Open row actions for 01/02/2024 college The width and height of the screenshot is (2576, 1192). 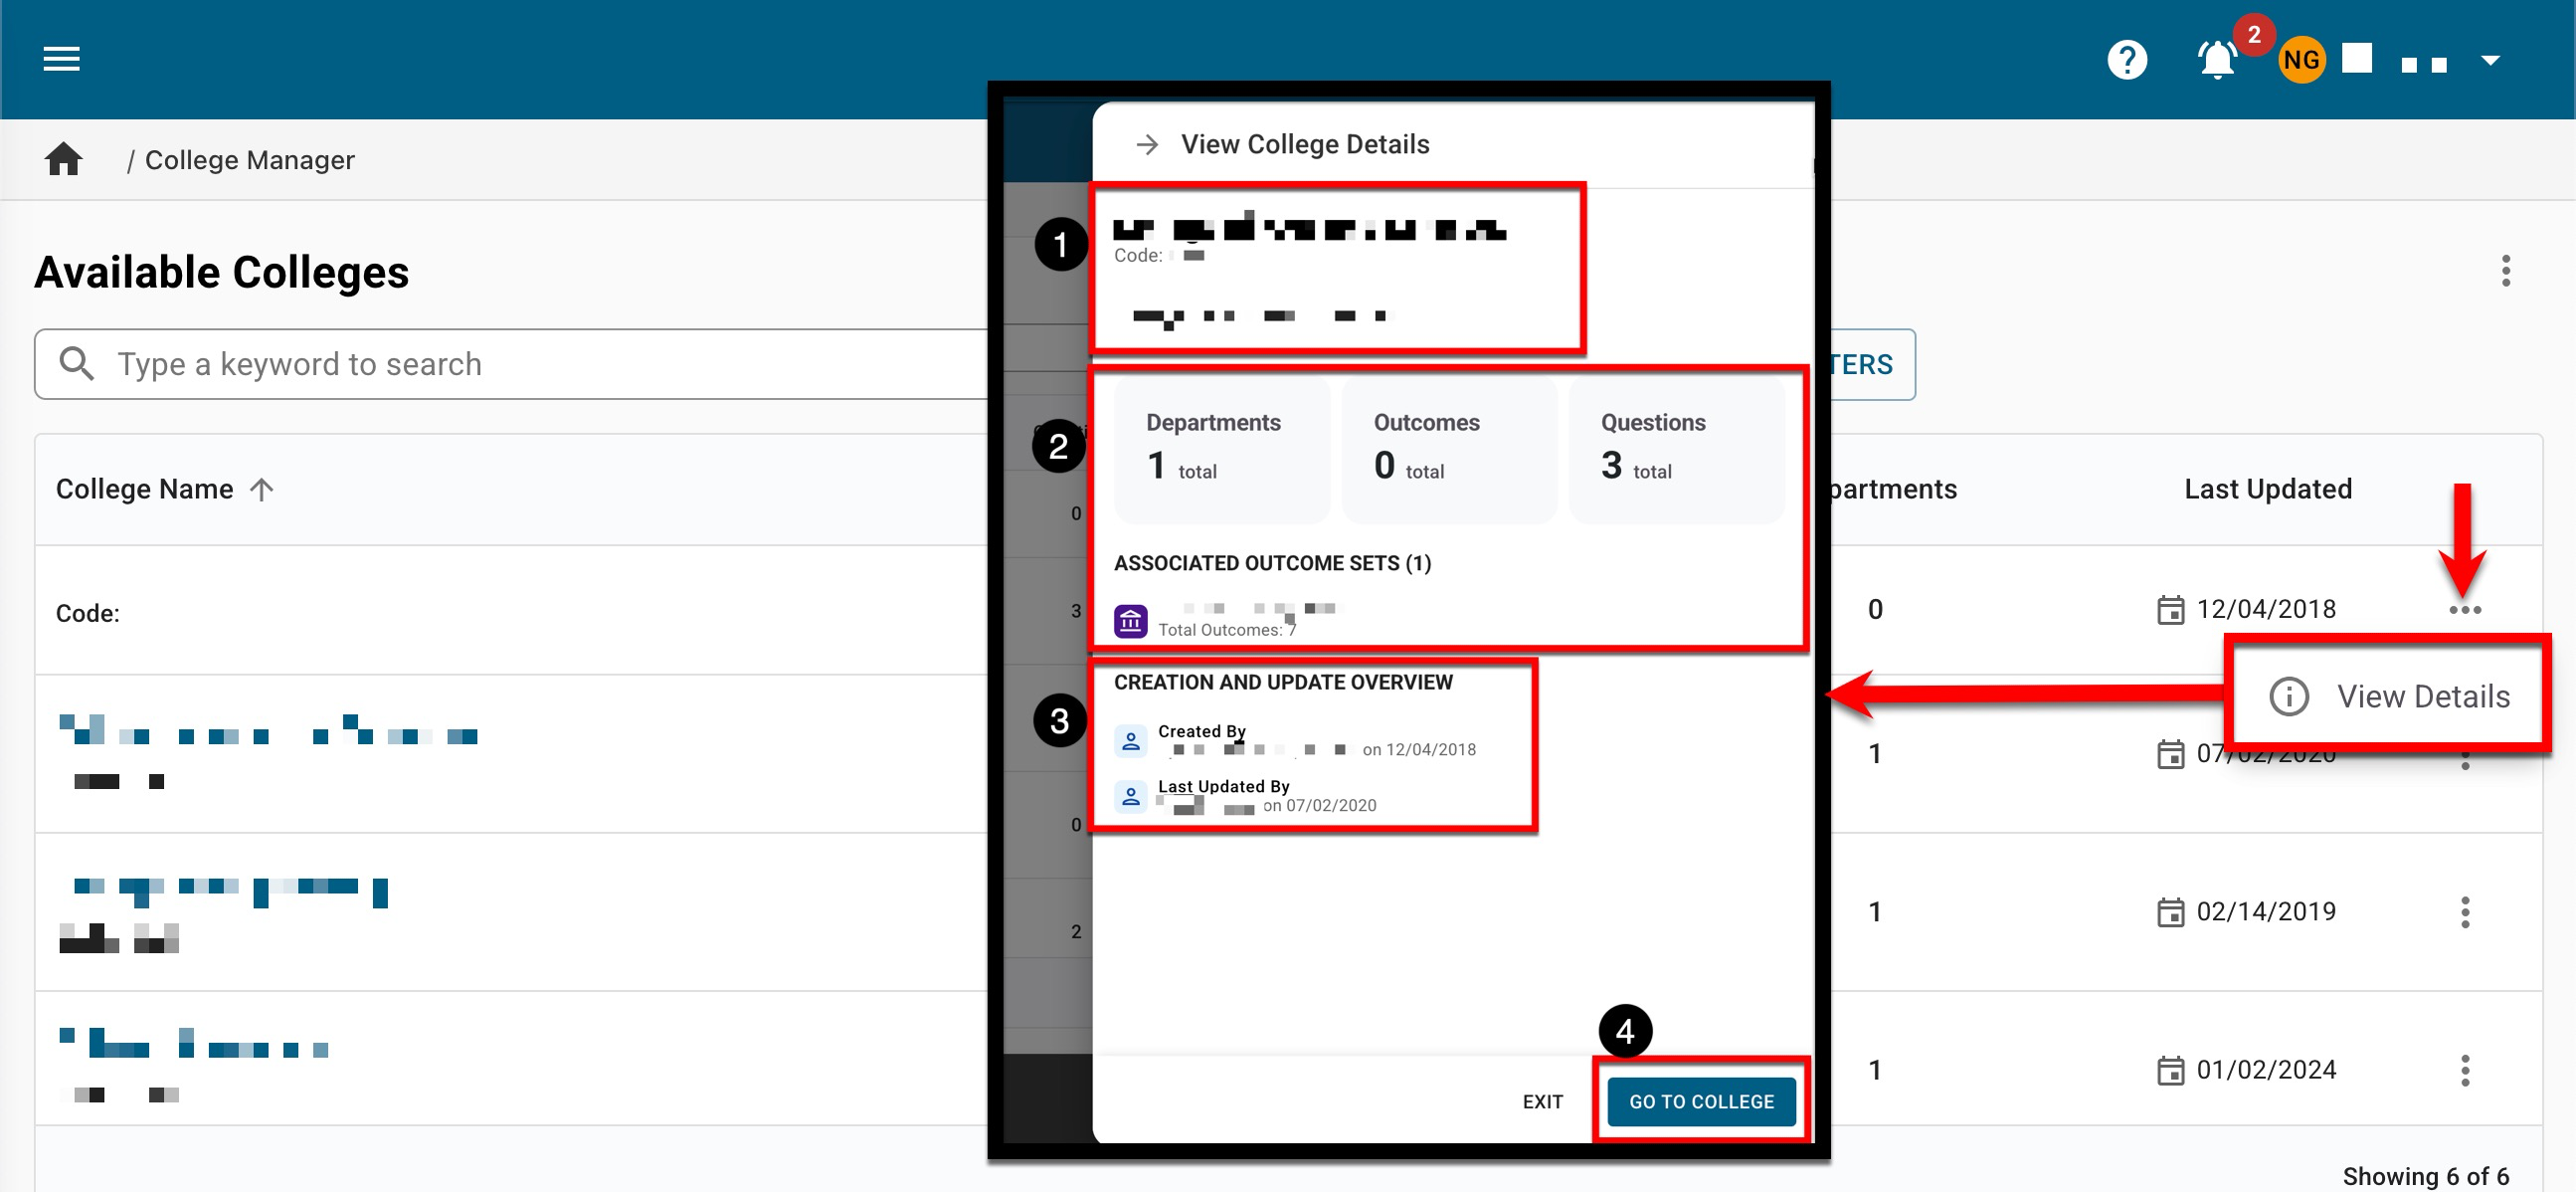(2464, 1070)
